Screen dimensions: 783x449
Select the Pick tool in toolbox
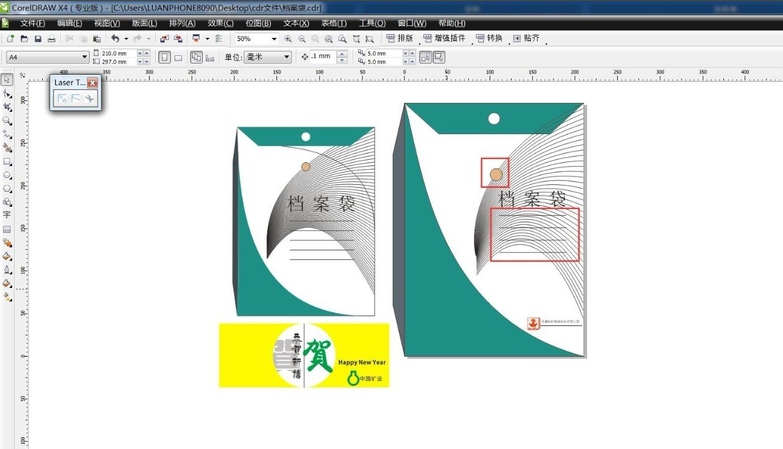pyautogui.click(x=7, y=79)
